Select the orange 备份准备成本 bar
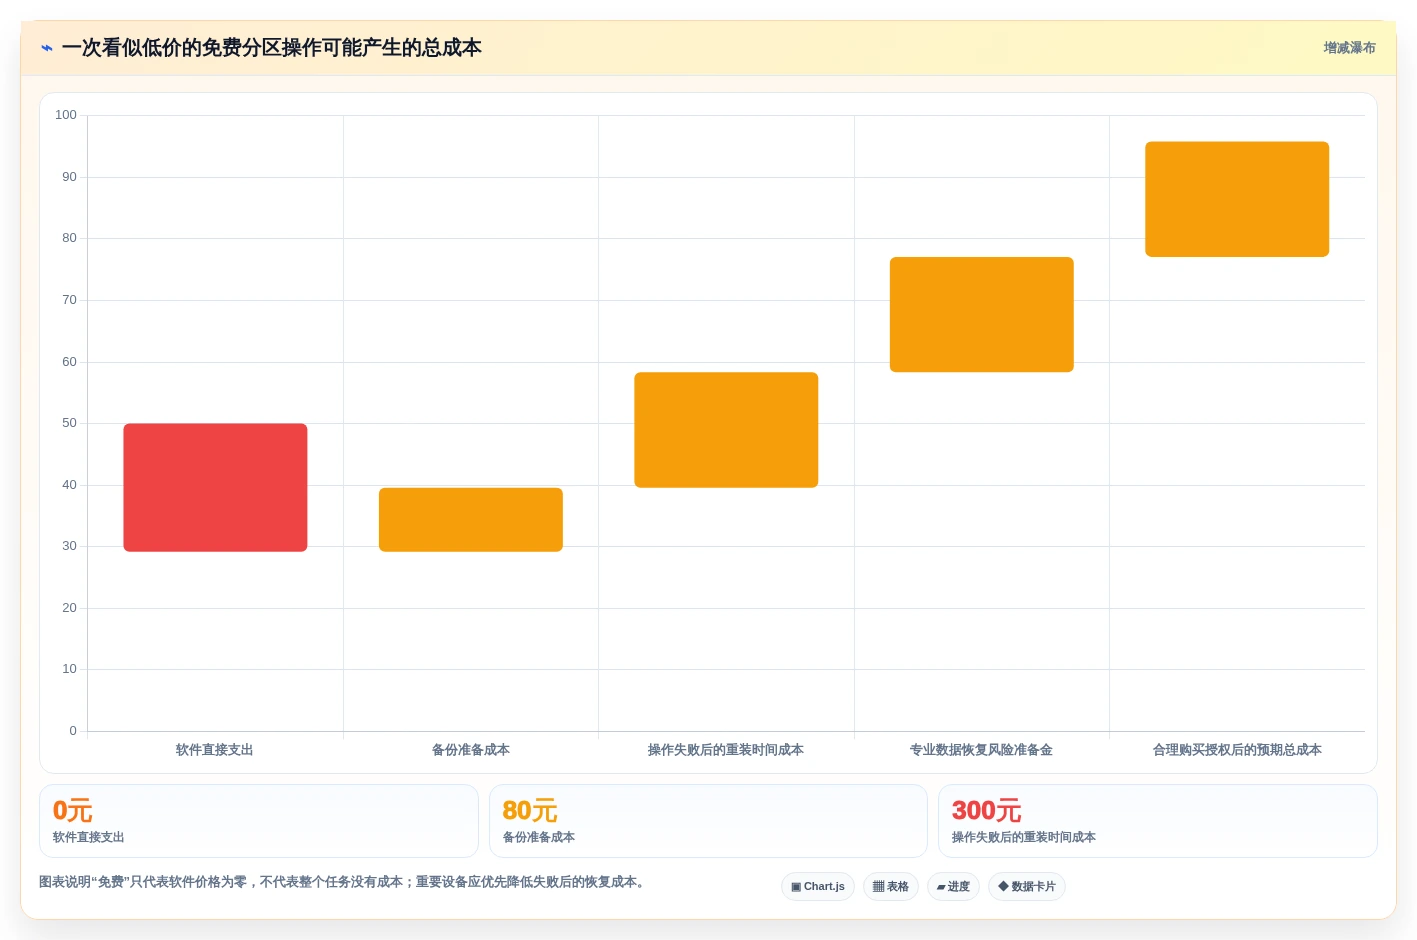 [x=471, y=520]
